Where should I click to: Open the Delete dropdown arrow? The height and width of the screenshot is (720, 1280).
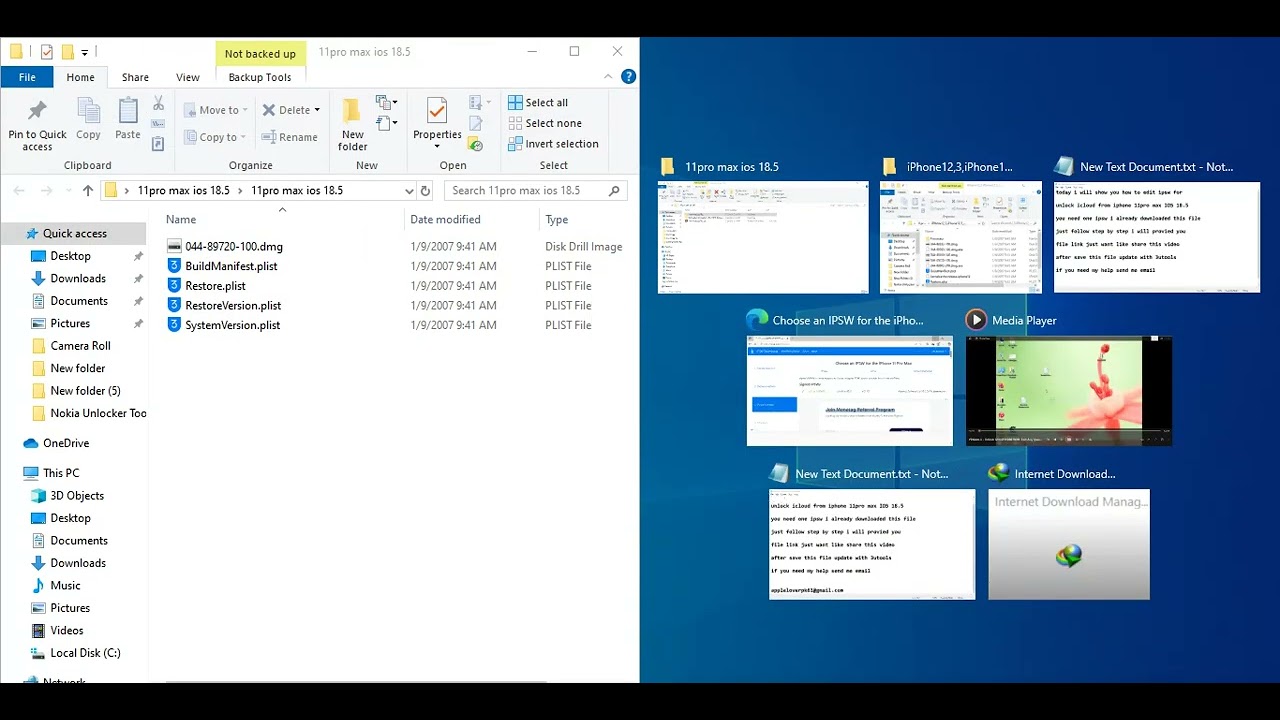(x=317, y=110)
